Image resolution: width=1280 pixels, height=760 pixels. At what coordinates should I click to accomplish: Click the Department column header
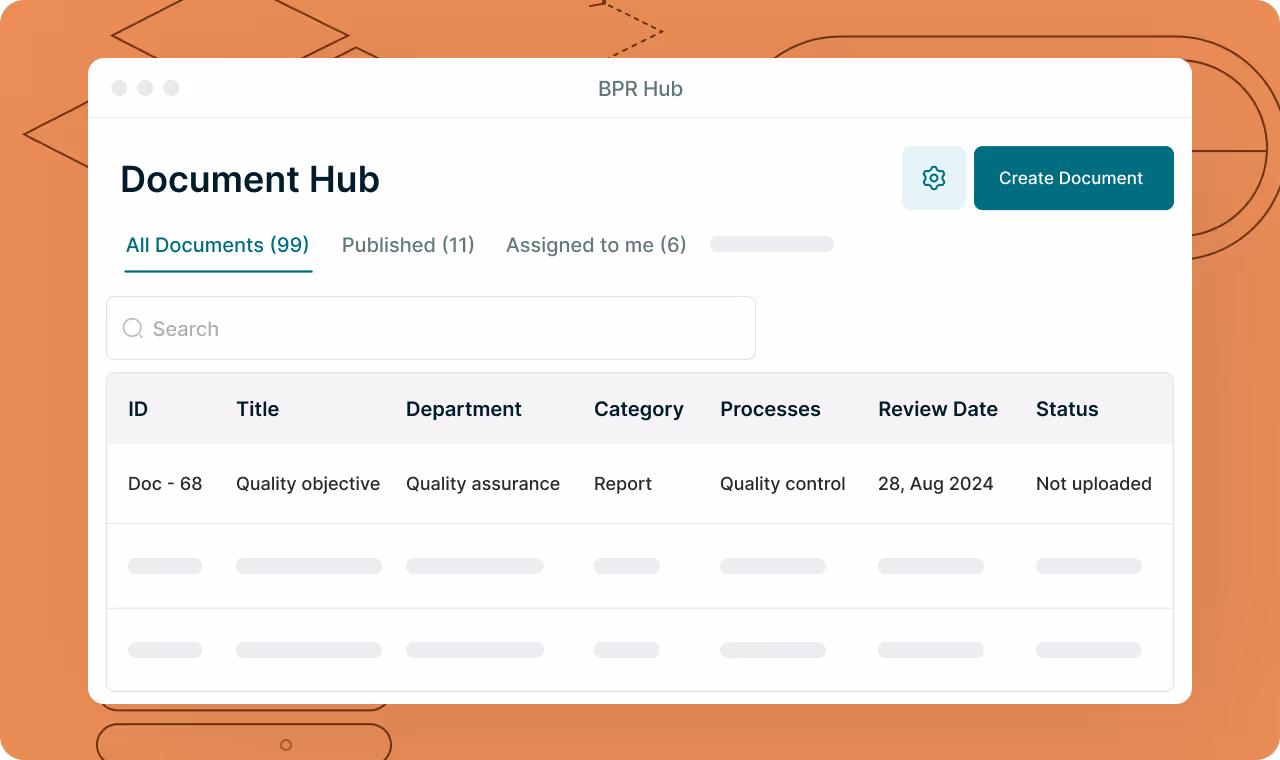point(464,409)
